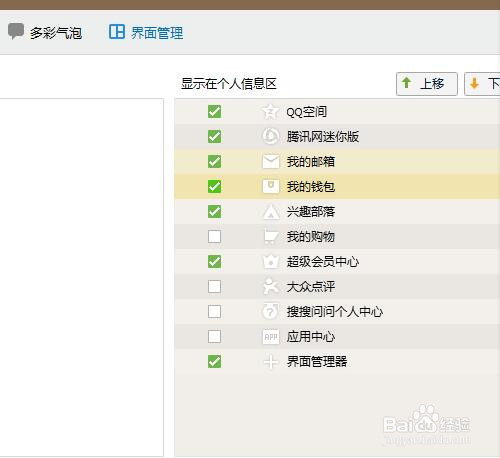500x458 pixels.
Task: Select the QQ空间 row label
Action: [306, 112]
